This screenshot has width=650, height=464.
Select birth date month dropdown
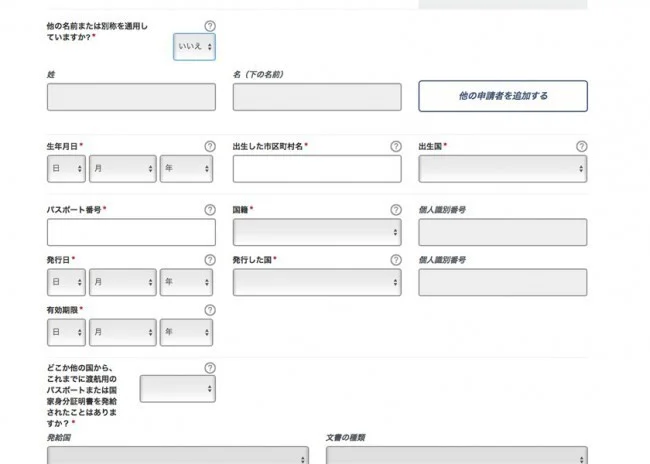coord(123,169)
